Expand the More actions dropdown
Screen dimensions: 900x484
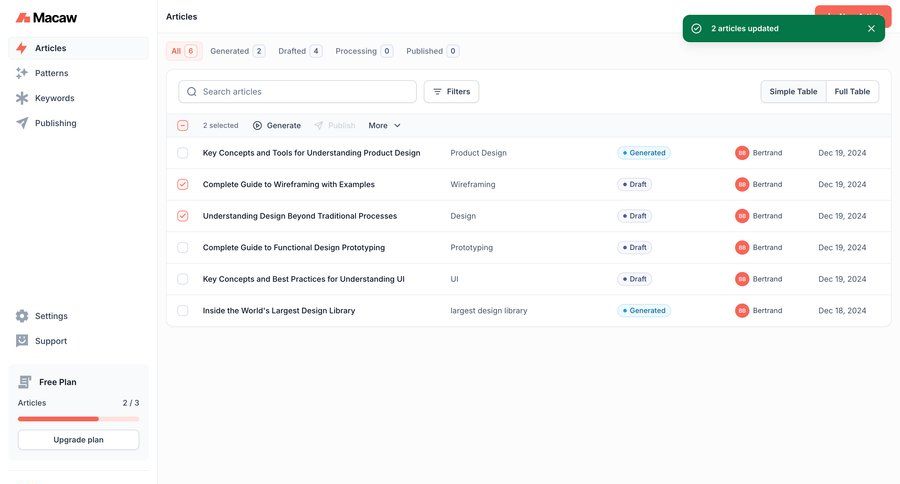(384, 125)
